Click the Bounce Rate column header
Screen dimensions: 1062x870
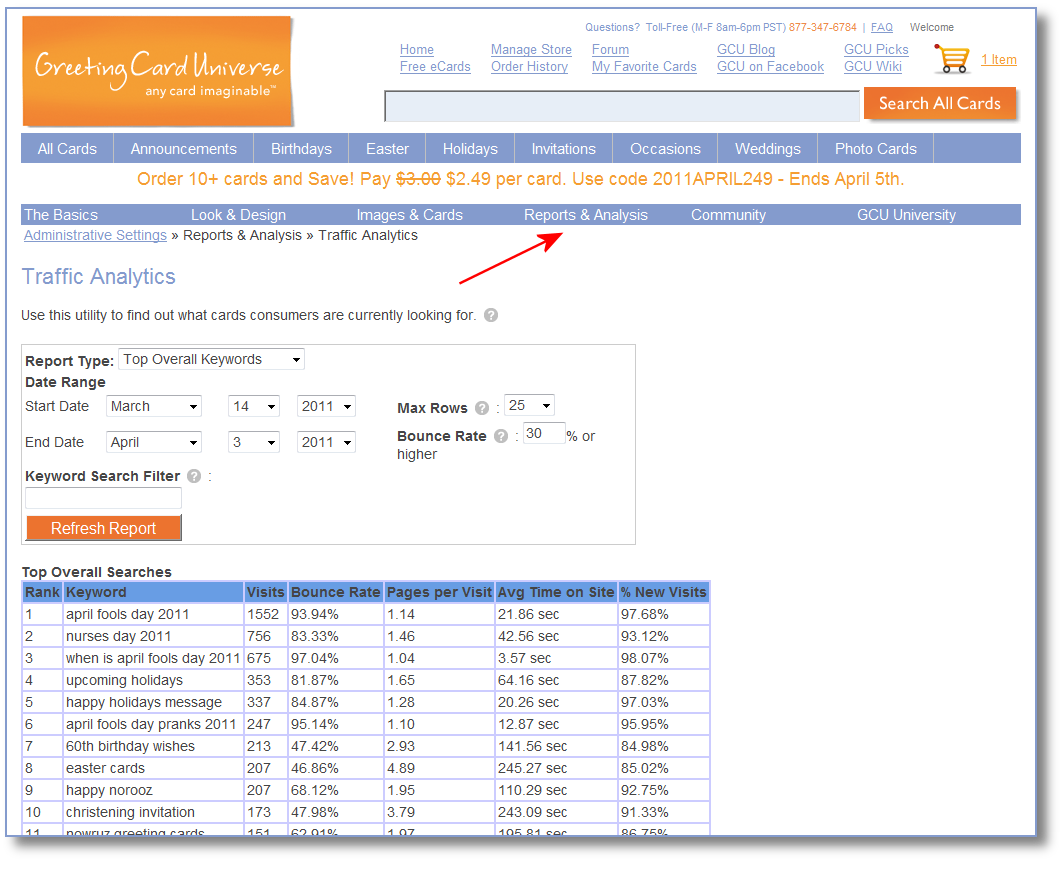336,592
